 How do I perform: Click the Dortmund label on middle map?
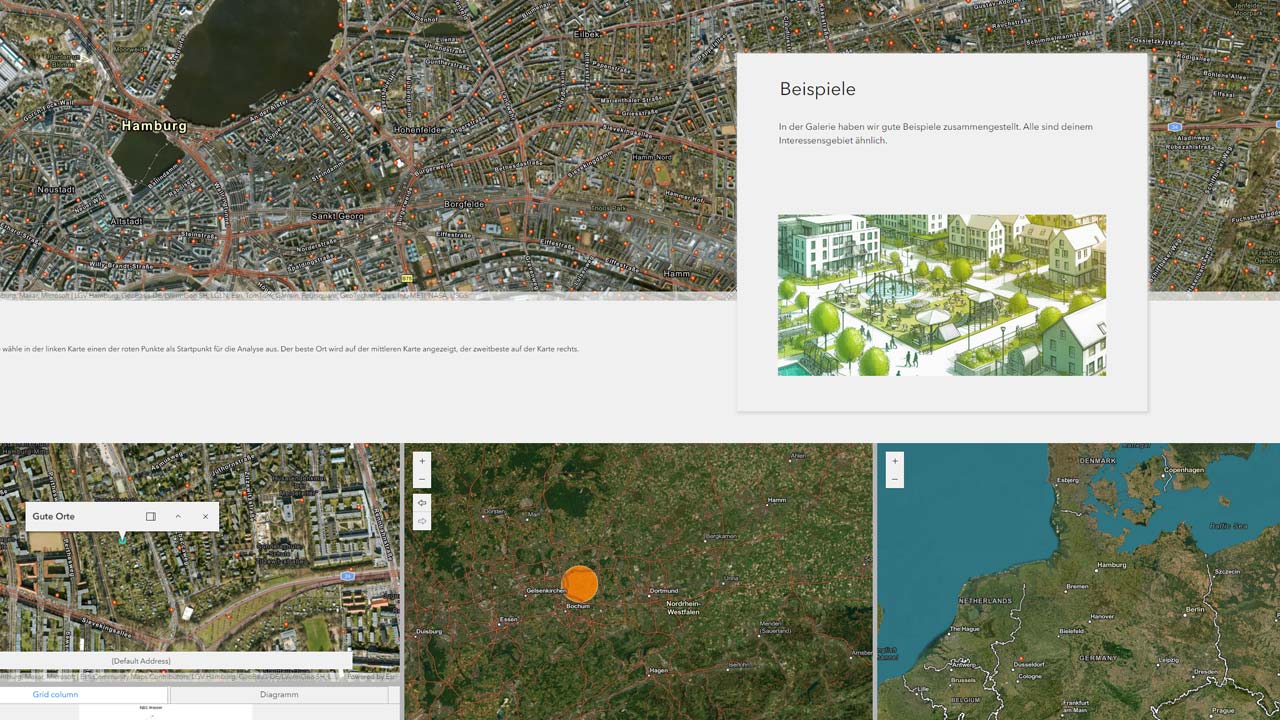pos(663,591)
